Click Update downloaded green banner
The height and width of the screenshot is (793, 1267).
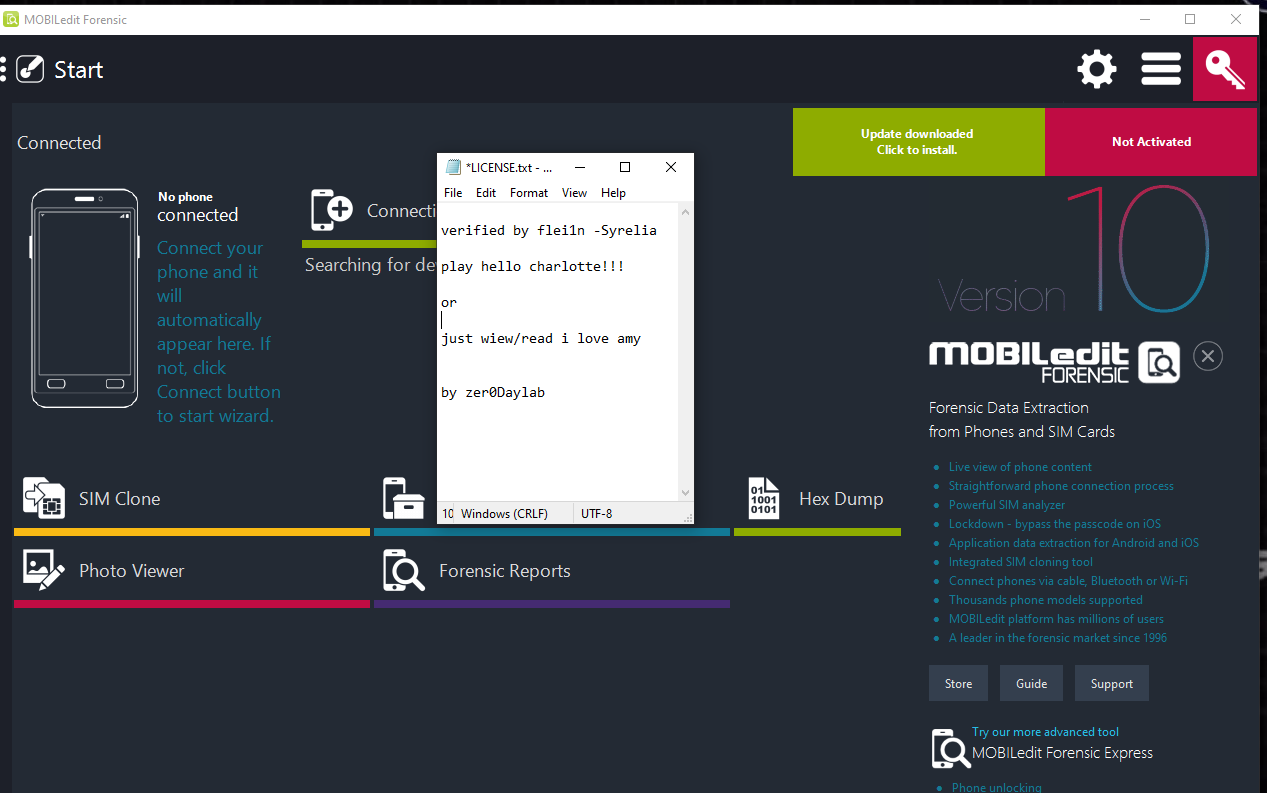coord(918,142)
